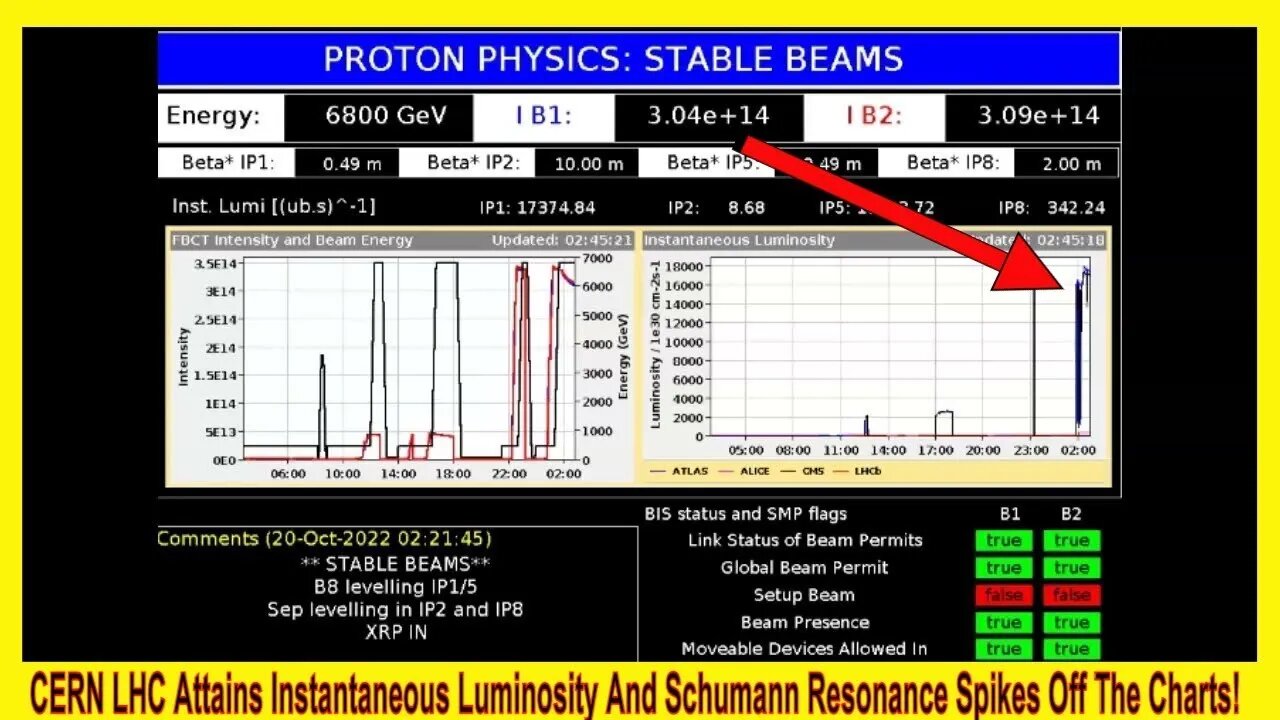Click the Updated: 02:45:21 timestamp

pos(562,240)
